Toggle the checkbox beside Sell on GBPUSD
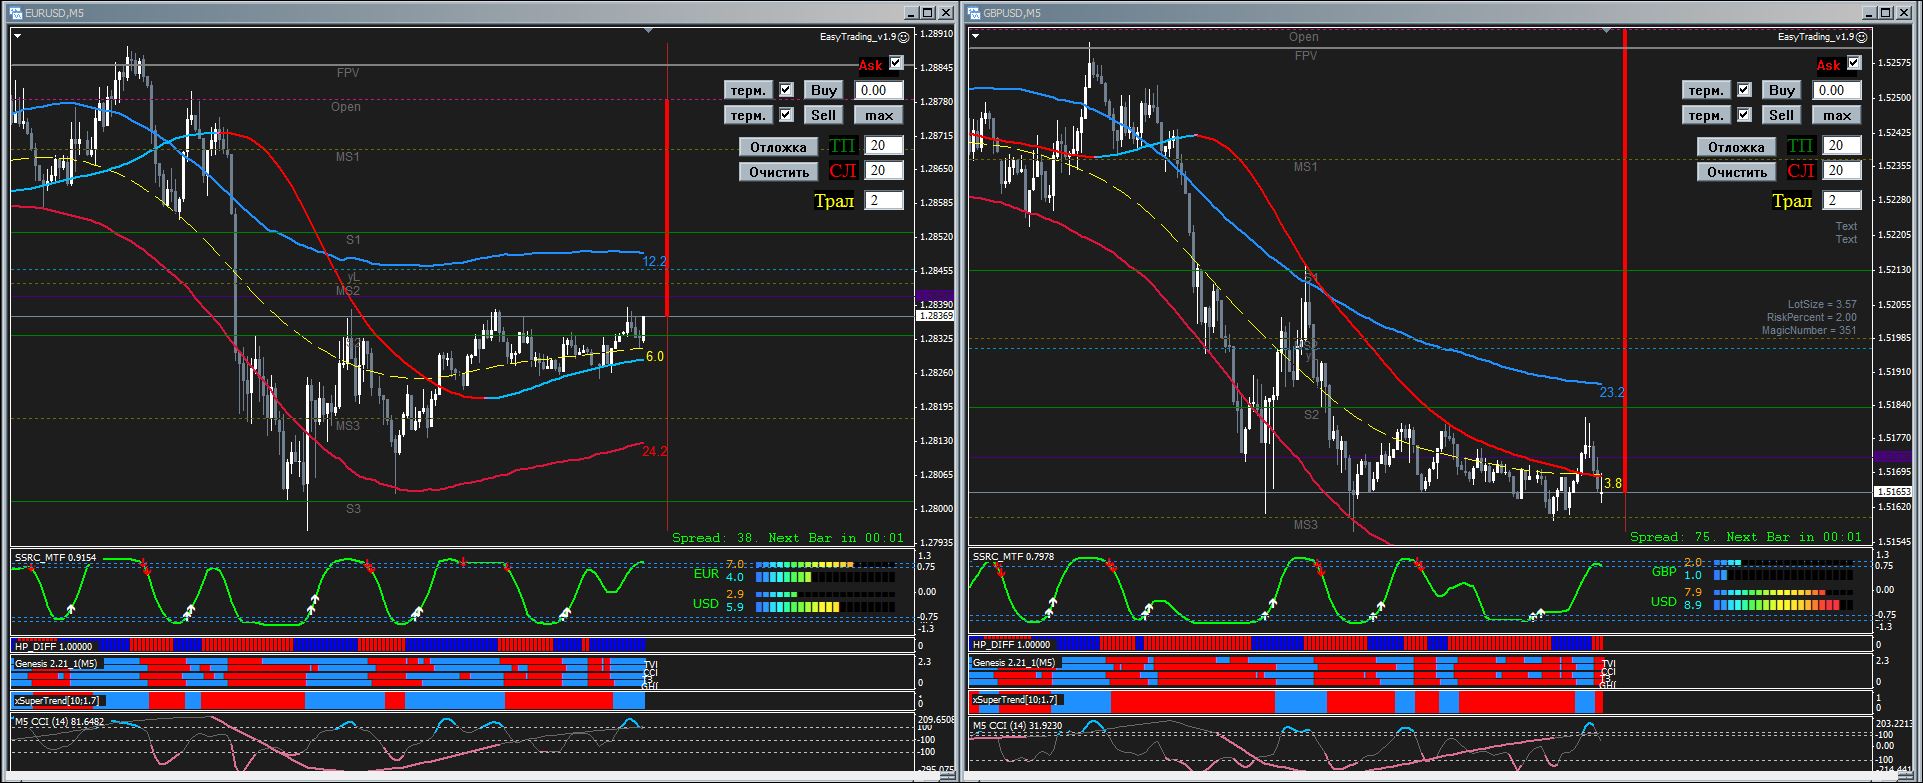This screenshot has height=783, width=1923. (x=1744, y=115)
